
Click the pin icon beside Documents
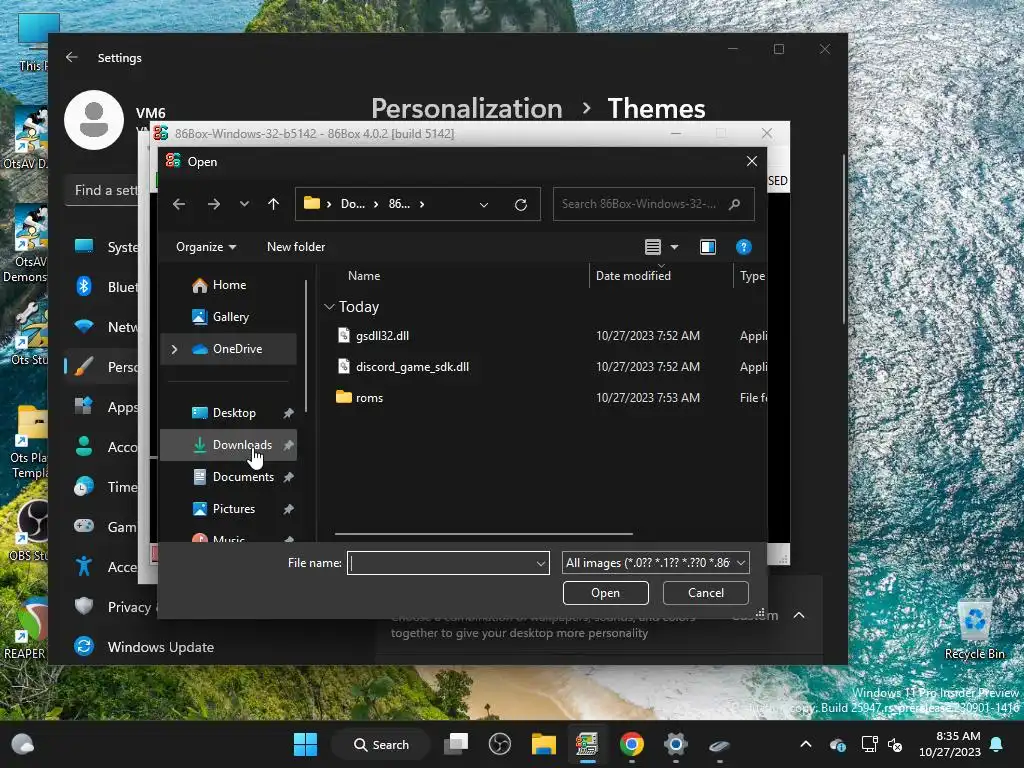pyautogui.click(x=288, y=477)
